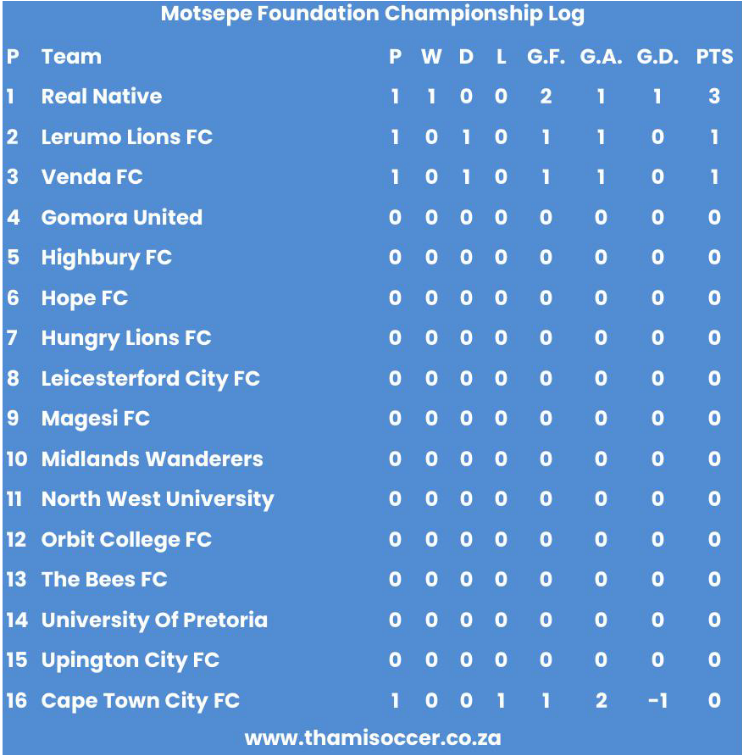Select the Venda FC team name
The height and width of the screenshot is (756, 743).
point(92,177)
